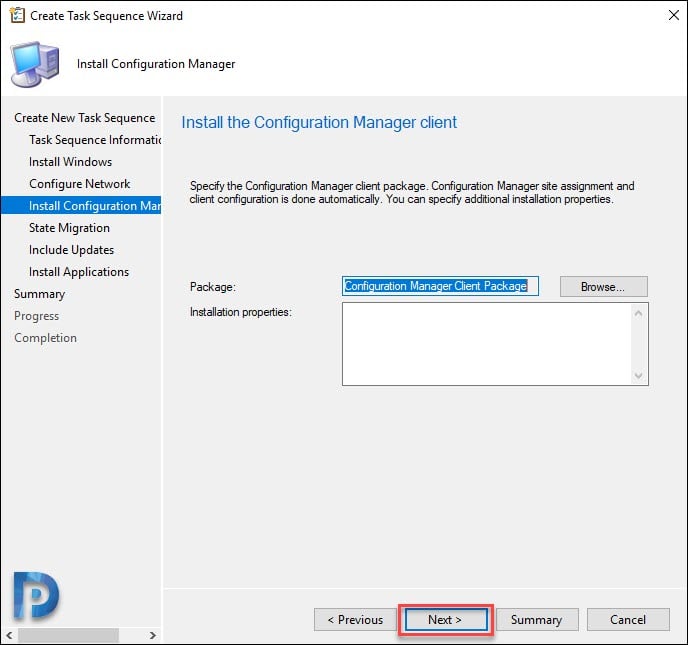
Task: Click the Package input field
Action: [x=440, y=286]
